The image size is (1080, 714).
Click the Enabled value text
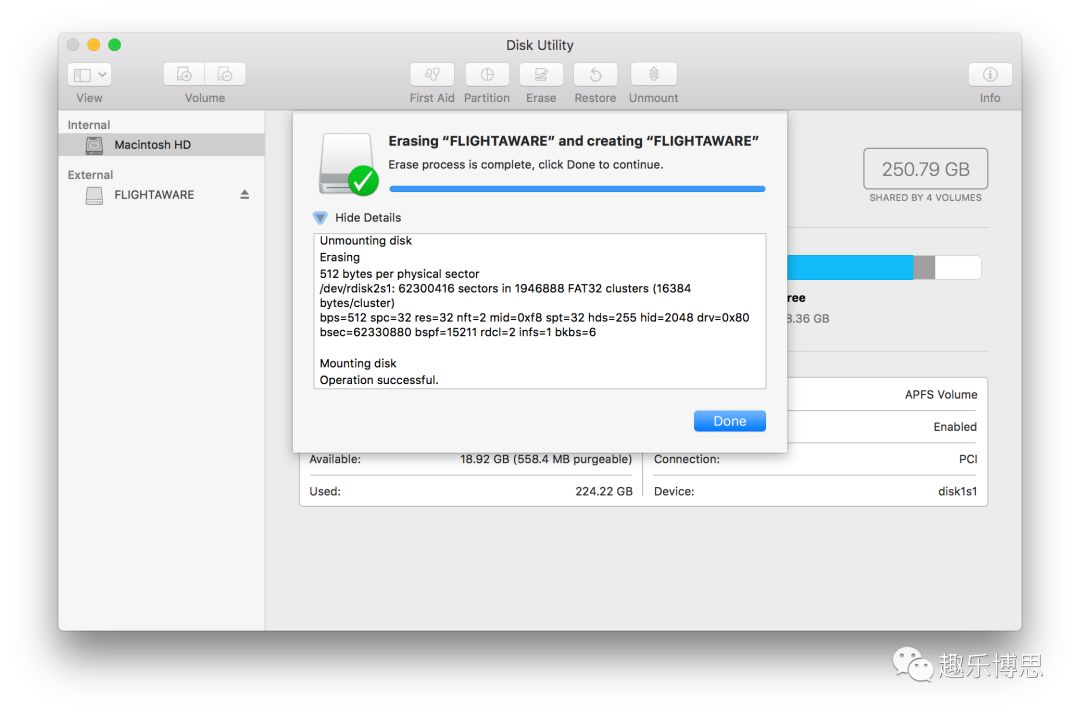[x=955, y=427]
